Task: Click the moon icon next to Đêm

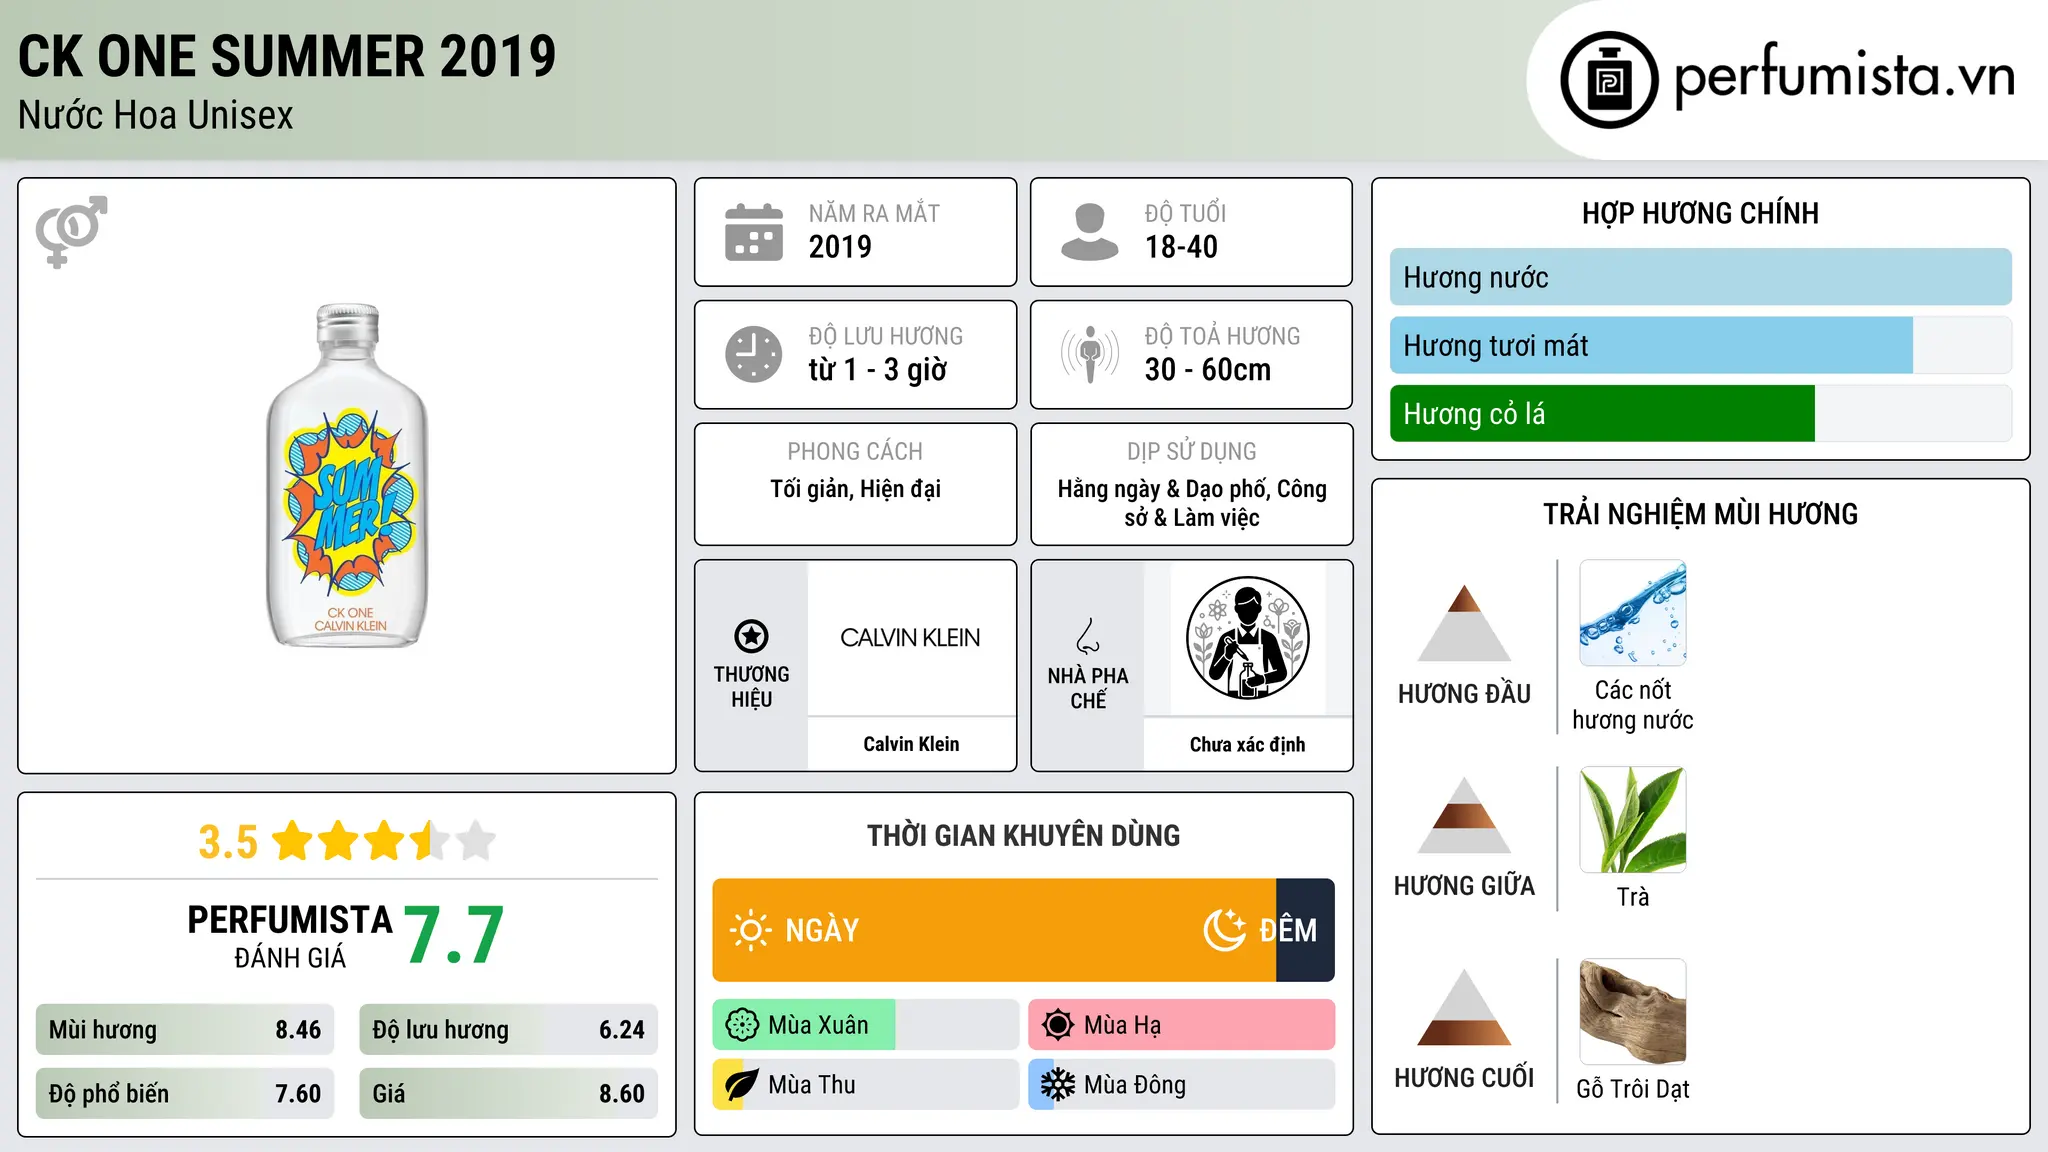Action: pyautogui.click(x=1224, y=930)
